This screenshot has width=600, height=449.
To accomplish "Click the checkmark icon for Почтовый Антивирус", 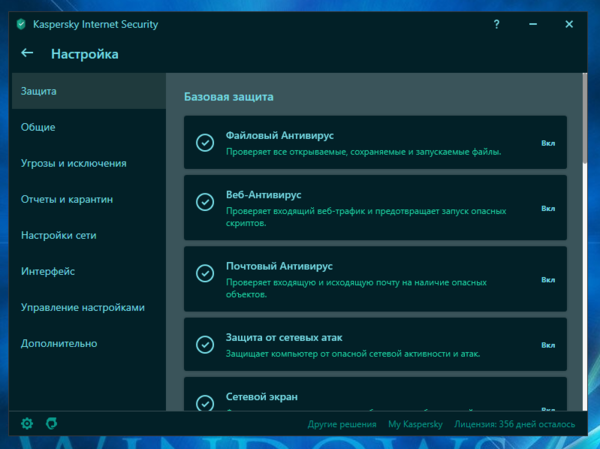I will tap(205, 273).
